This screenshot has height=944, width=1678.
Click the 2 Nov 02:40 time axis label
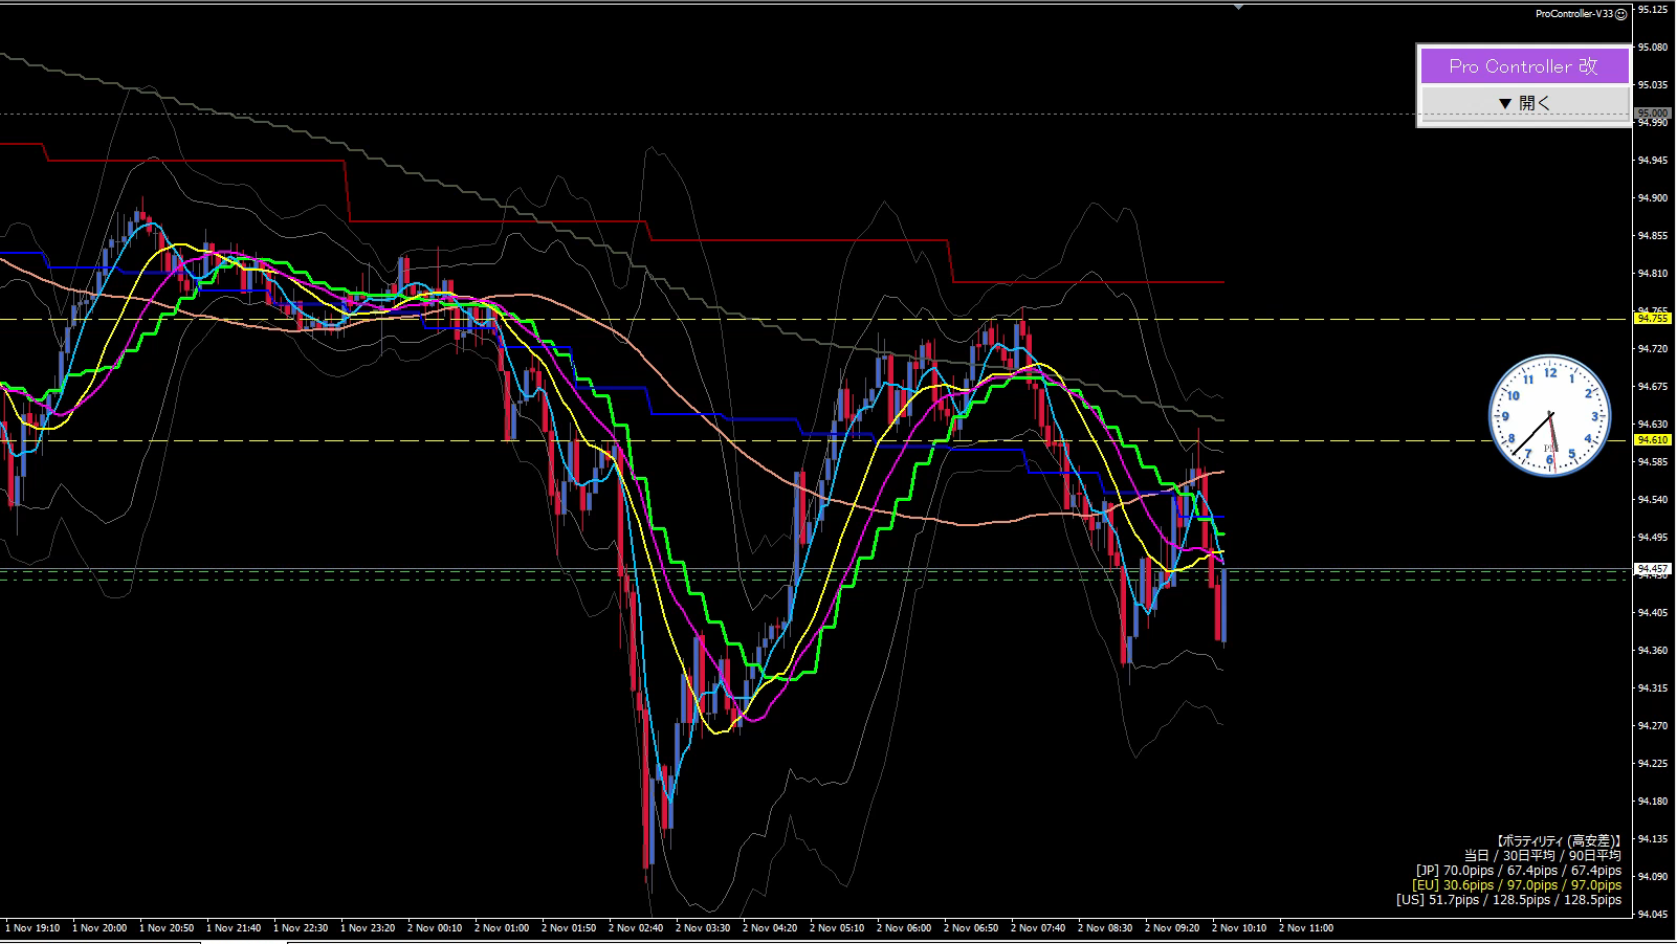coord(635,928)
